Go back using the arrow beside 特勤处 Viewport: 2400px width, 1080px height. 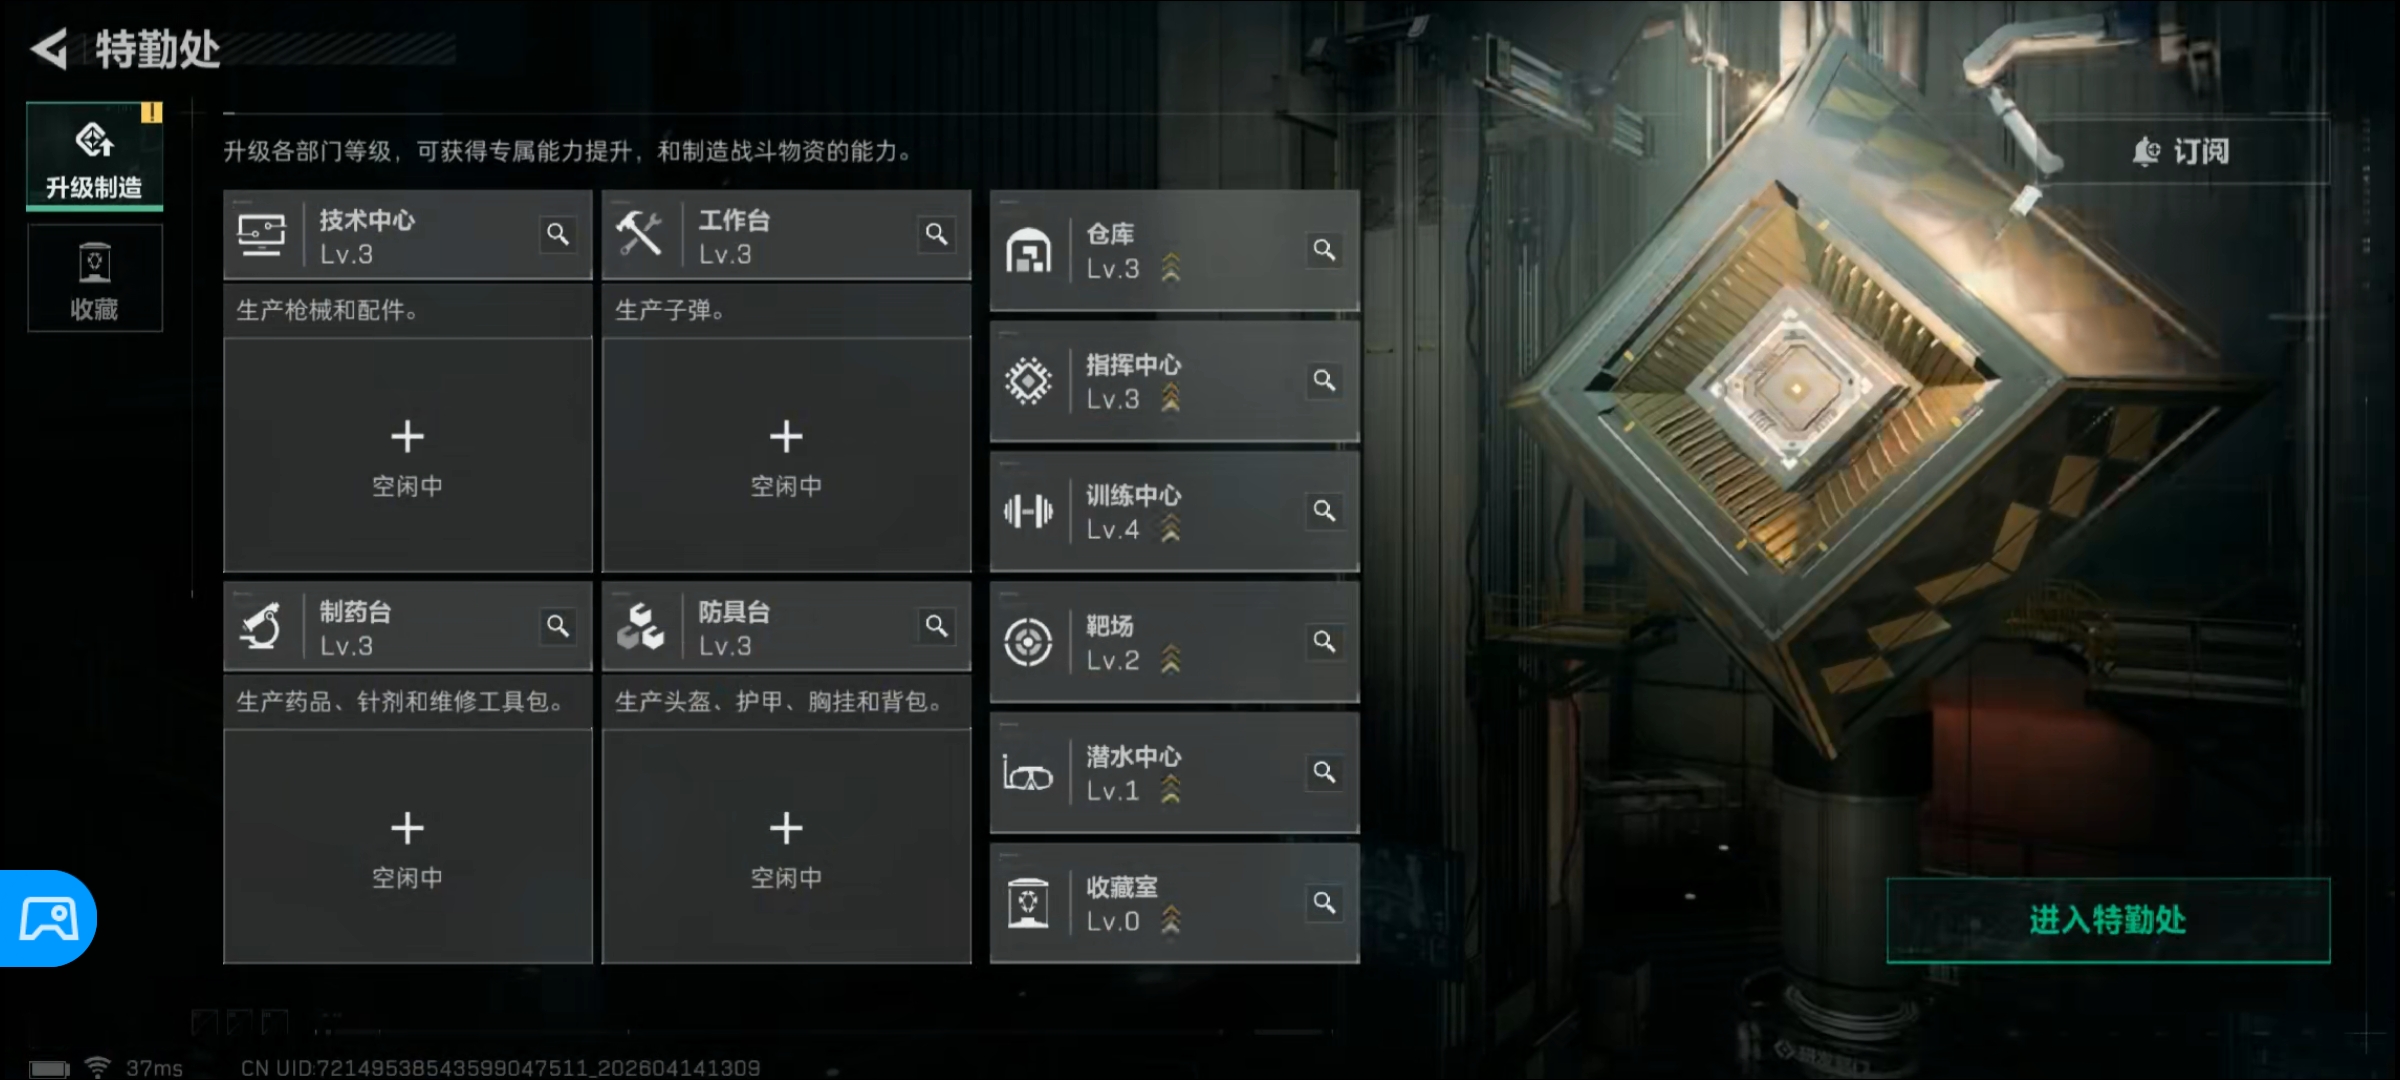point(50,49)
